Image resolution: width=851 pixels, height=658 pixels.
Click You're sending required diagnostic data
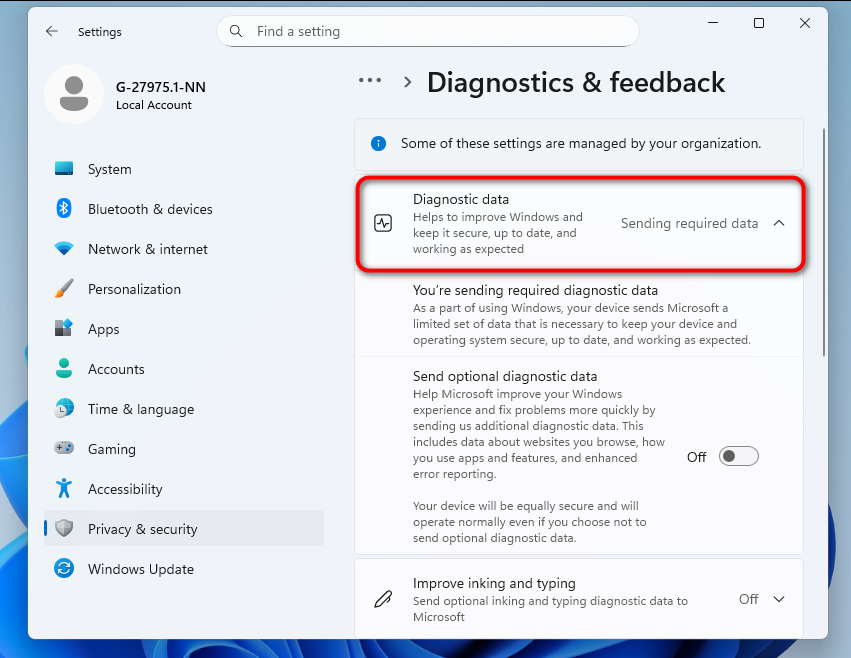point(535,290)
